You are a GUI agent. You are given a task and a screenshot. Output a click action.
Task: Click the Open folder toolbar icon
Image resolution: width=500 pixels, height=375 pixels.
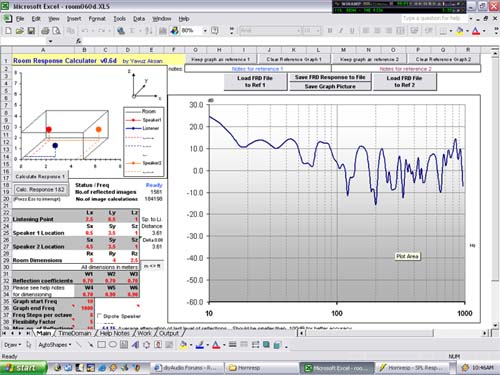coord(20,31)
